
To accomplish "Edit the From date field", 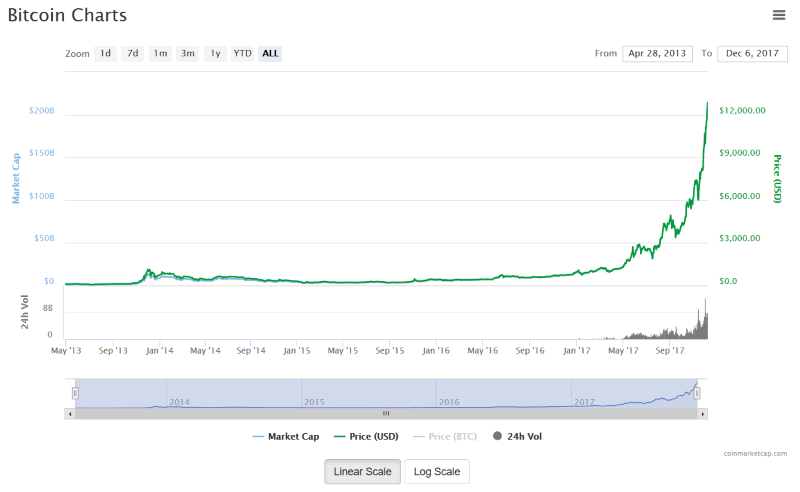I will click(x=657, y=53).
